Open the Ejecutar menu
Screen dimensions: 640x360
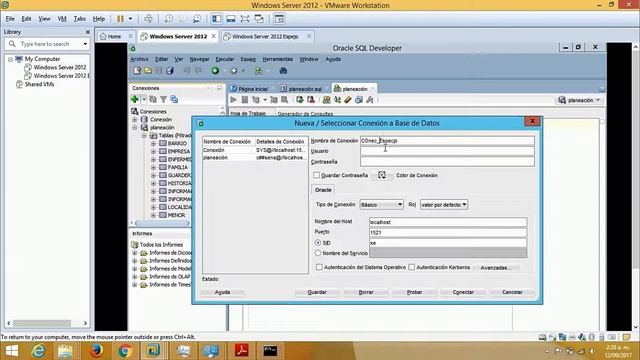pyautogui.click(x=225, y=59)
